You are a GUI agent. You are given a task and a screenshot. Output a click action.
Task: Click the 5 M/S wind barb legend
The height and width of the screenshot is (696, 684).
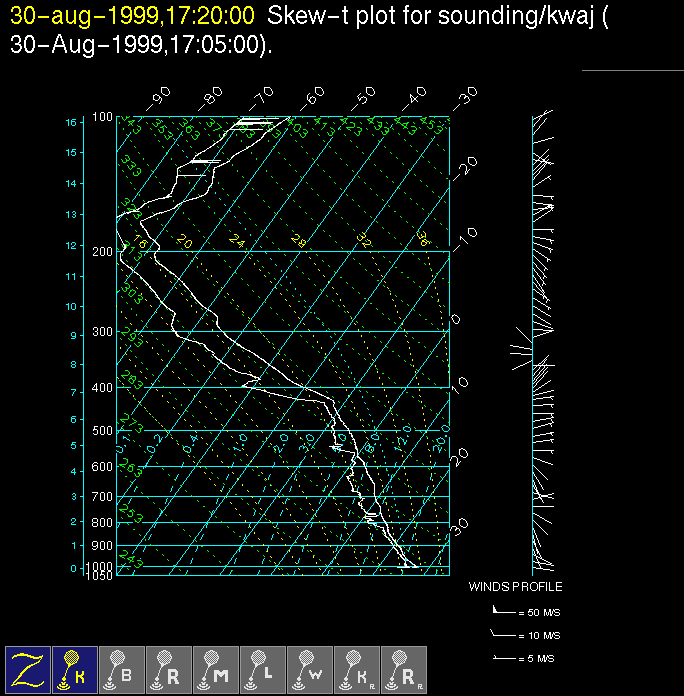click(x=516, y=658)
